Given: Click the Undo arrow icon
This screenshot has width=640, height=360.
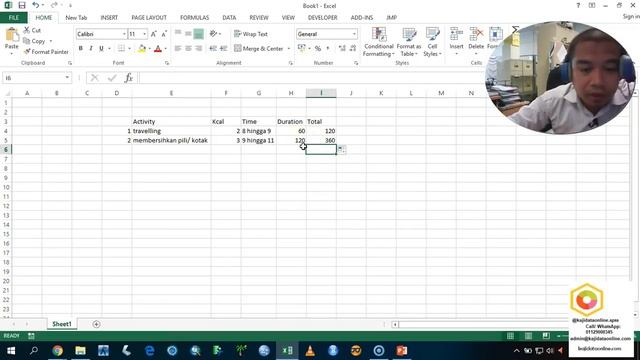Looking at the screenshot, I should (x=36, y=5).
